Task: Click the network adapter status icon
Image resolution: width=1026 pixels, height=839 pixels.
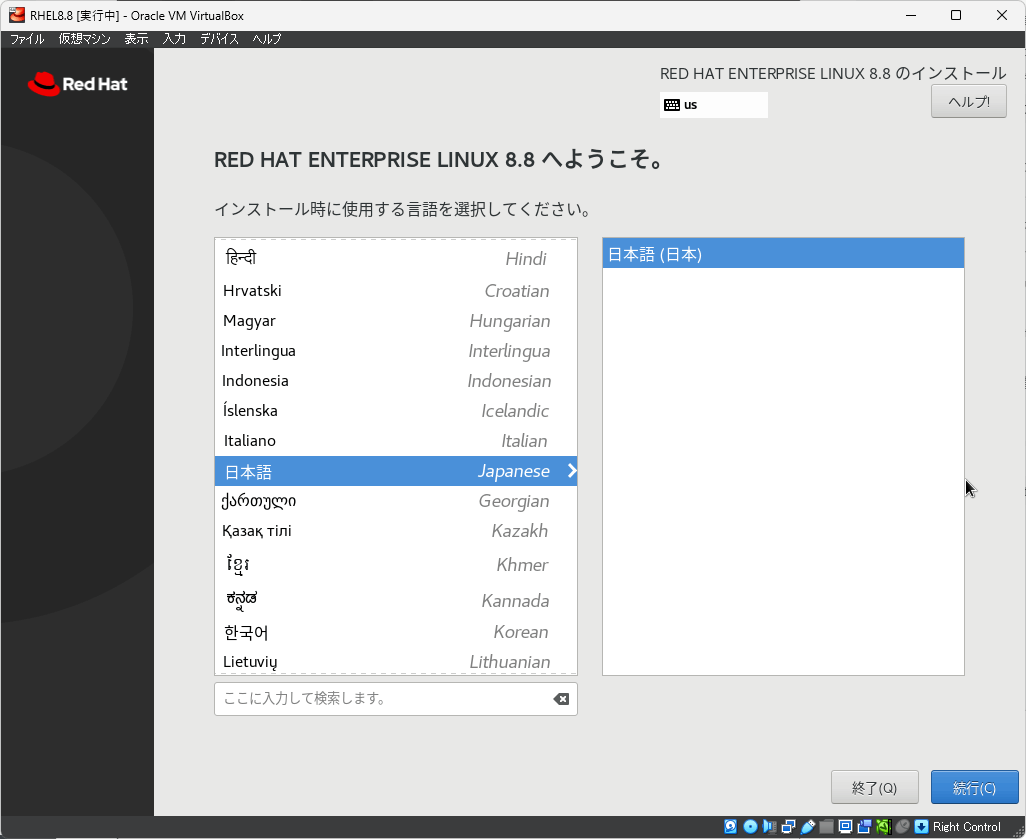Action: 788,827
